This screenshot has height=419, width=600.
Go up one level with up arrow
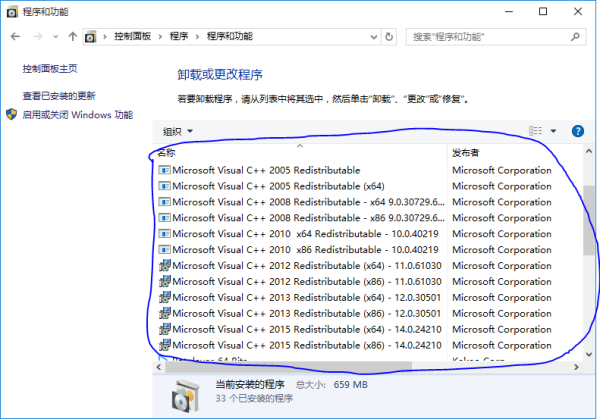(72, 37)
